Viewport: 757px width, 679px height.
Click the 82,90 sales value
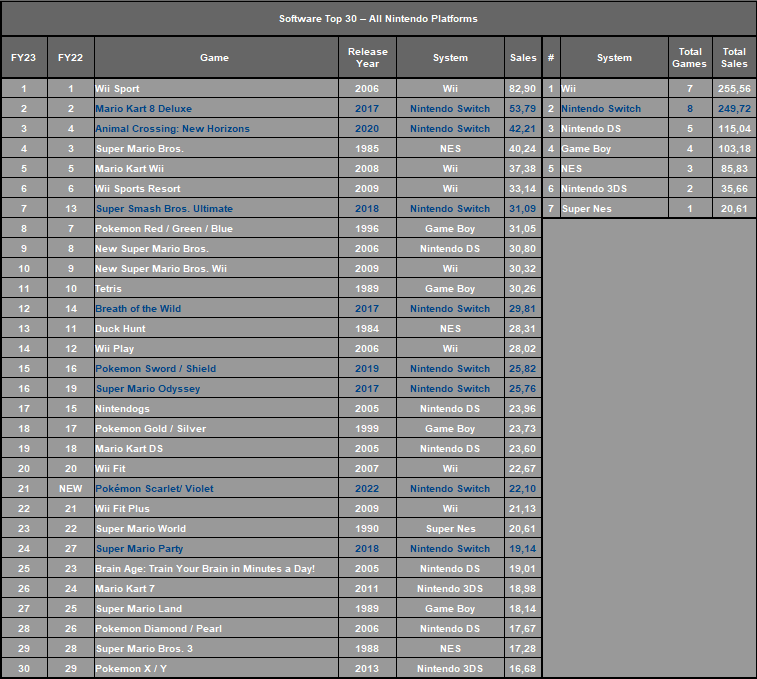point(522,88)
